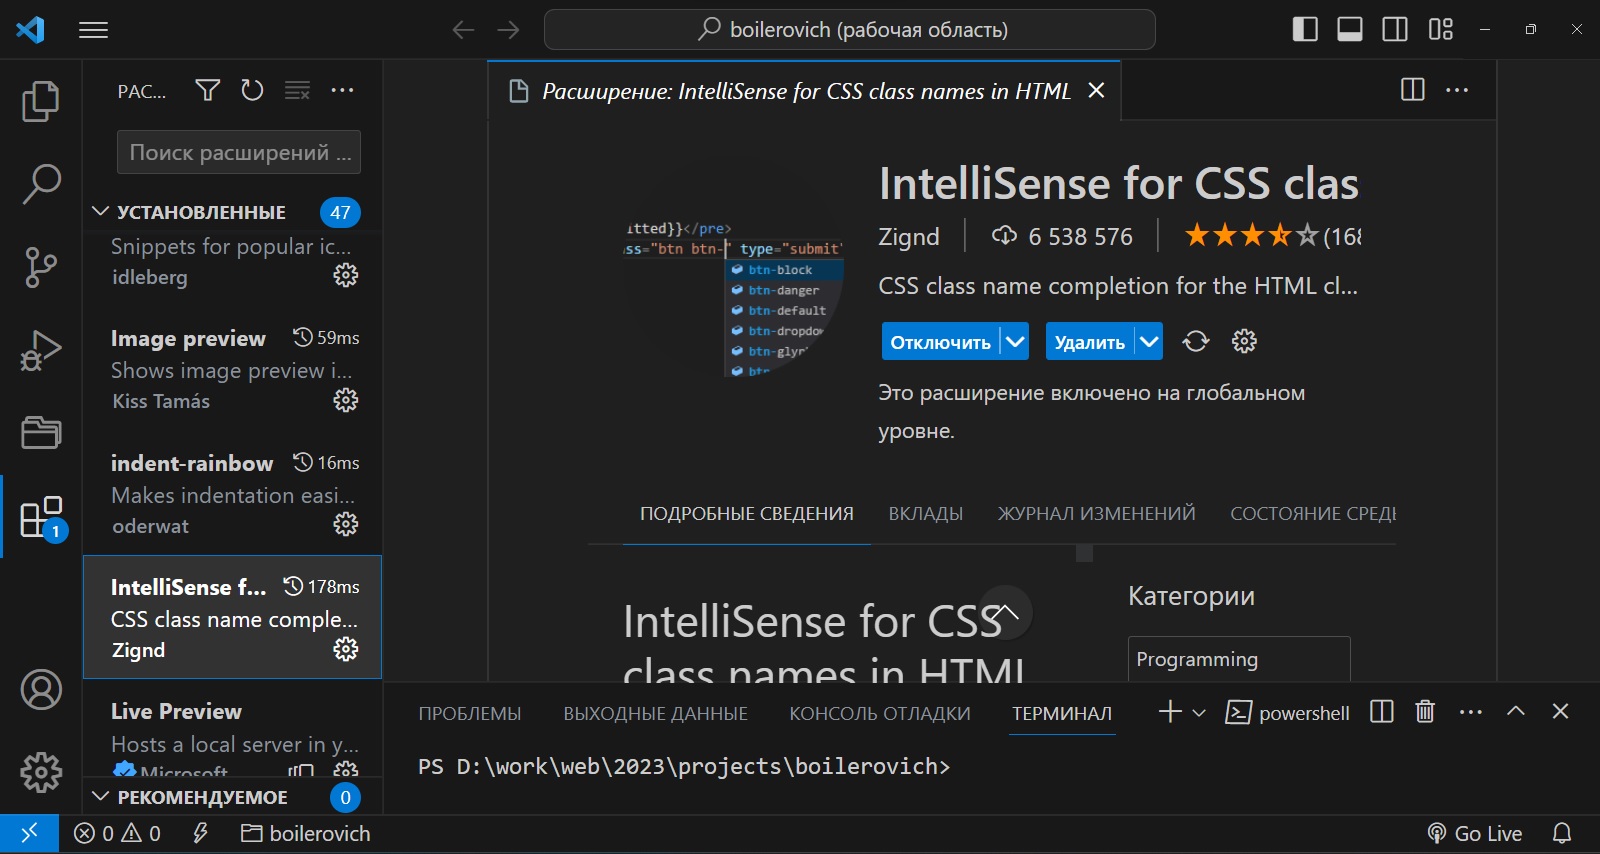The width and height of the screenshot is (1600, 854).
Task: Open Source Control view
Action: point(41,267)
